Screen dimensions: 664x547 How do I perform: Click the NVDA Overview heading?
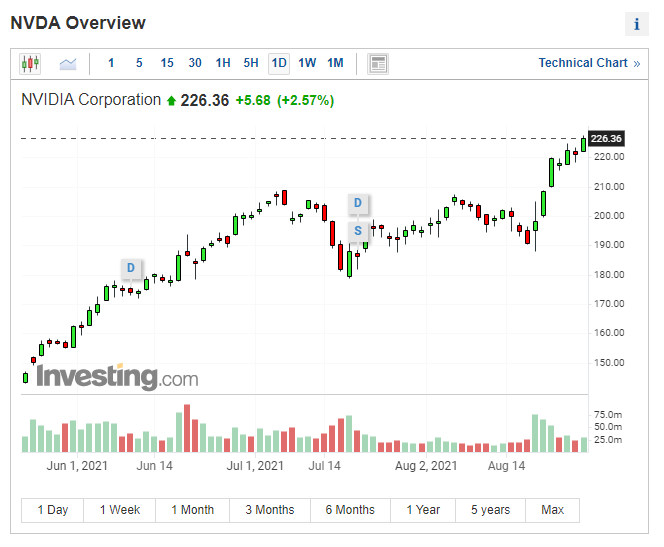pos(78,23)
